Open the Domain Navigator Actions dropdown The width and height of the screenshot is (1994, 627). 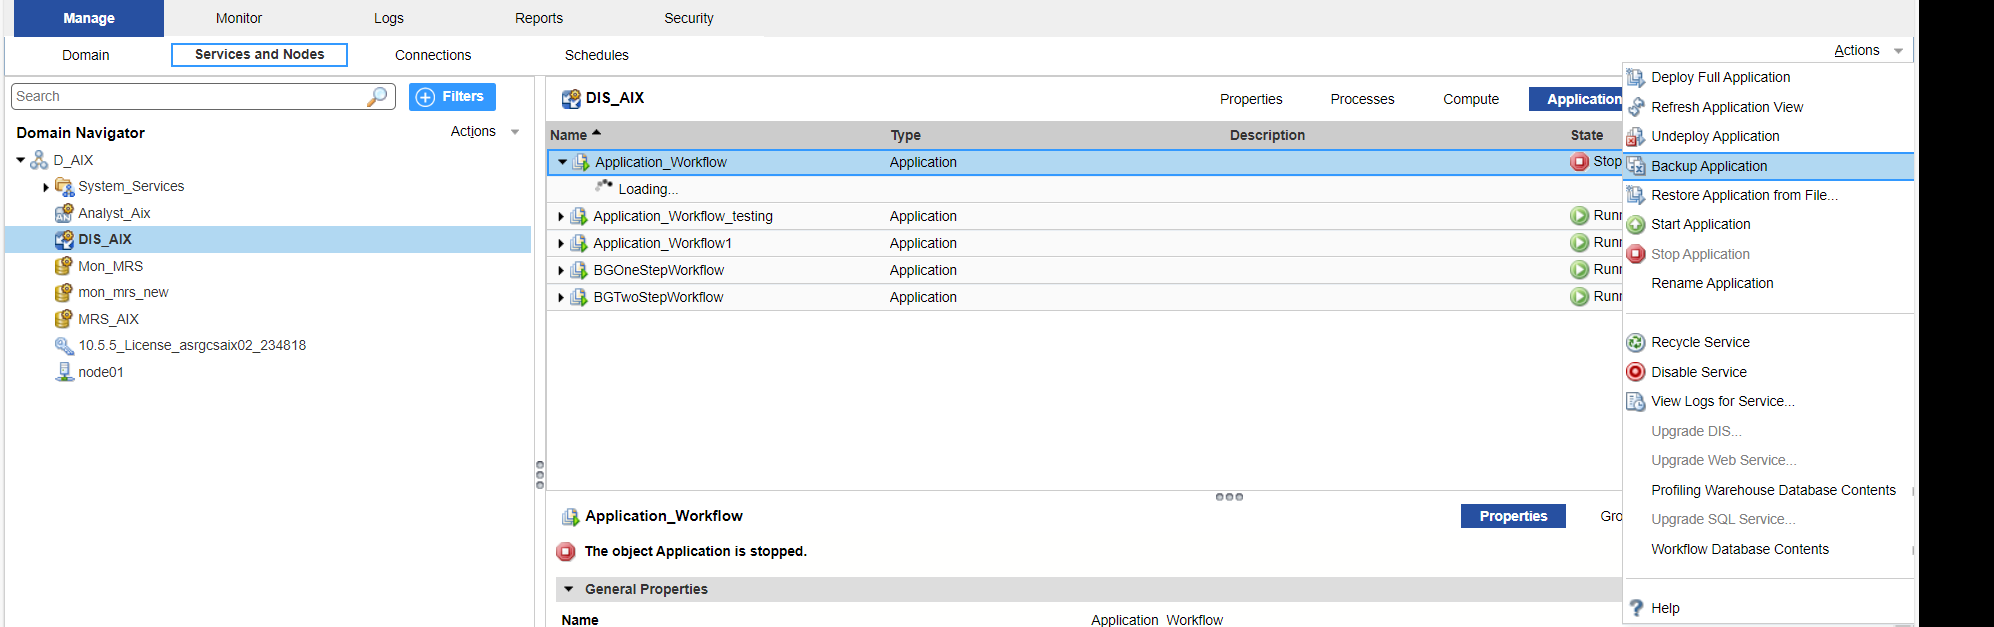pyautogui.click(x=485, y=131)
